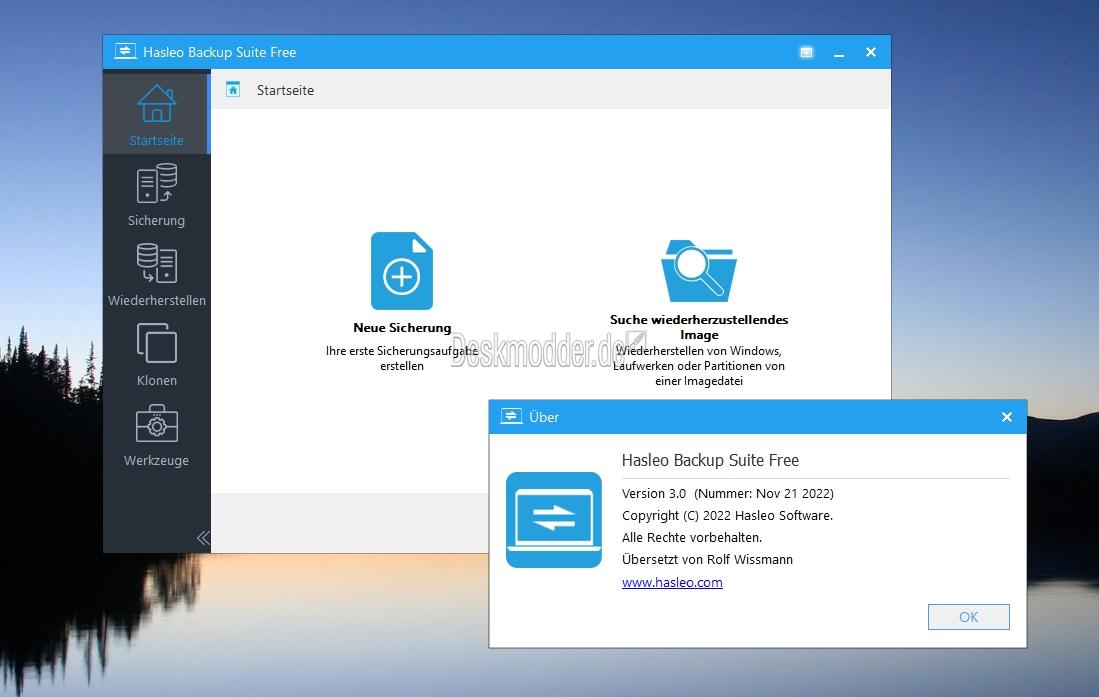Click "Copyright (C) 2022 Hasleo Software." line
The height and width of the screenshot is (697, 1099).
coord(728,515)
